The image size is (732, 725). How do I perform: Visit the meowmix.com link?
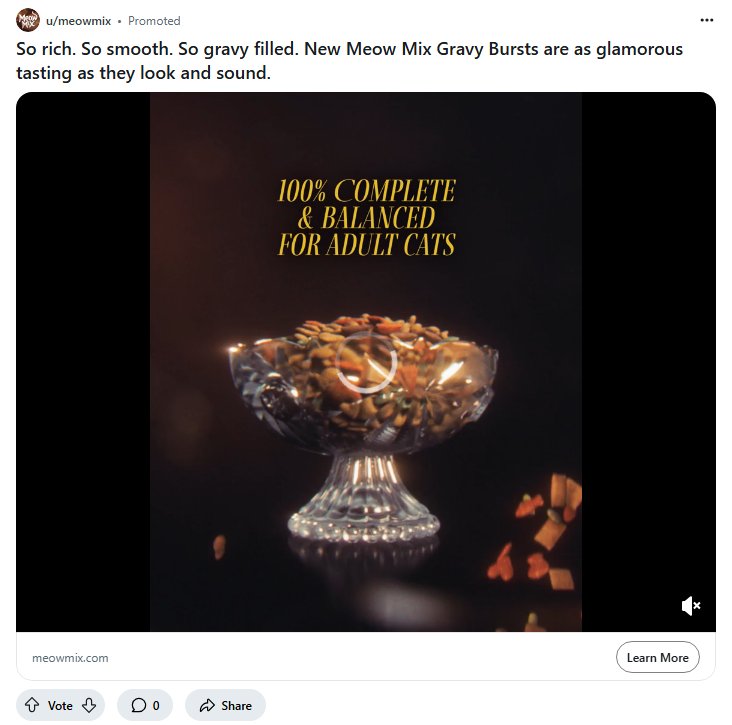70,658
